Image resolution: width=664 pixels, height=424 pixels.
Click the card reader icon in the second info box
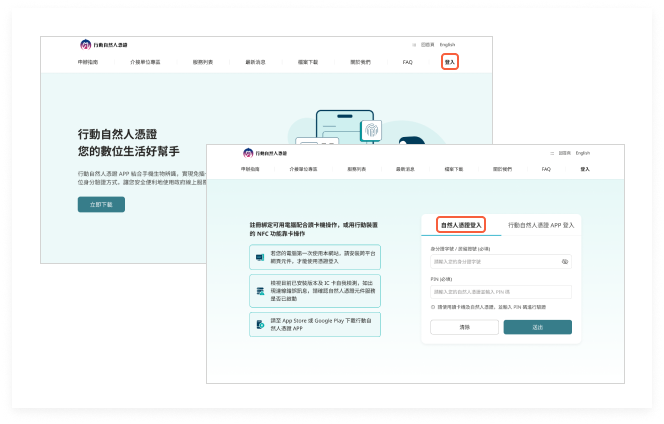[x=260, y=290]
